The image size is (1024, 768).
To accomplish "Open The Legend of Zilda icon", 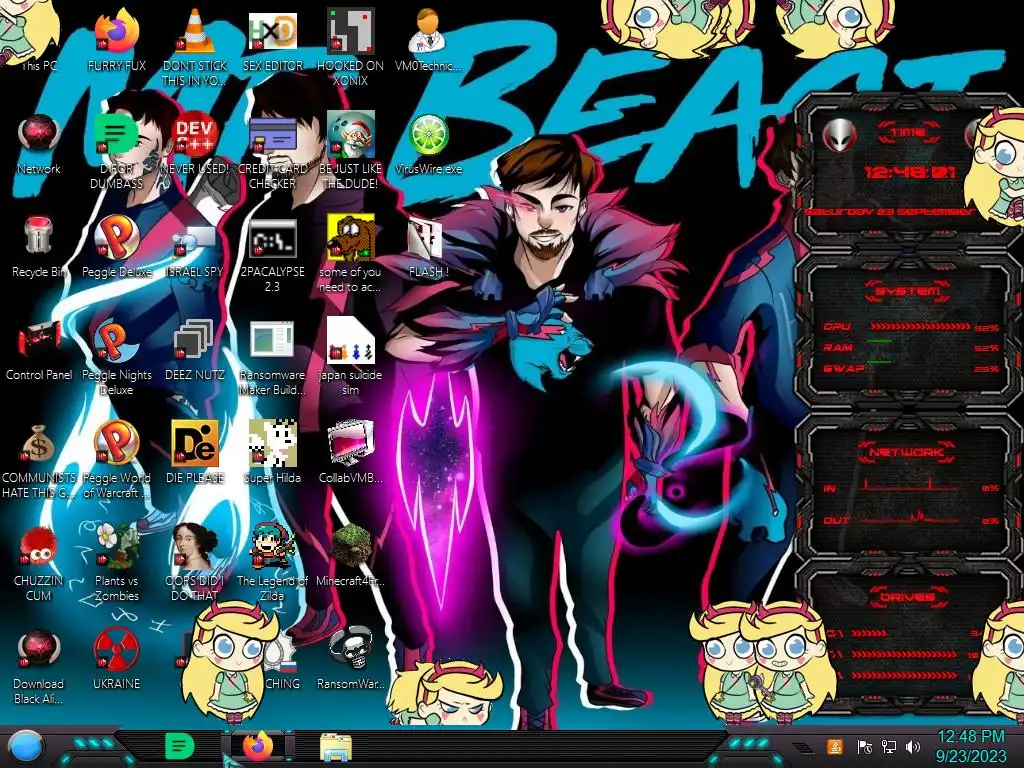I will click(272, 546).
